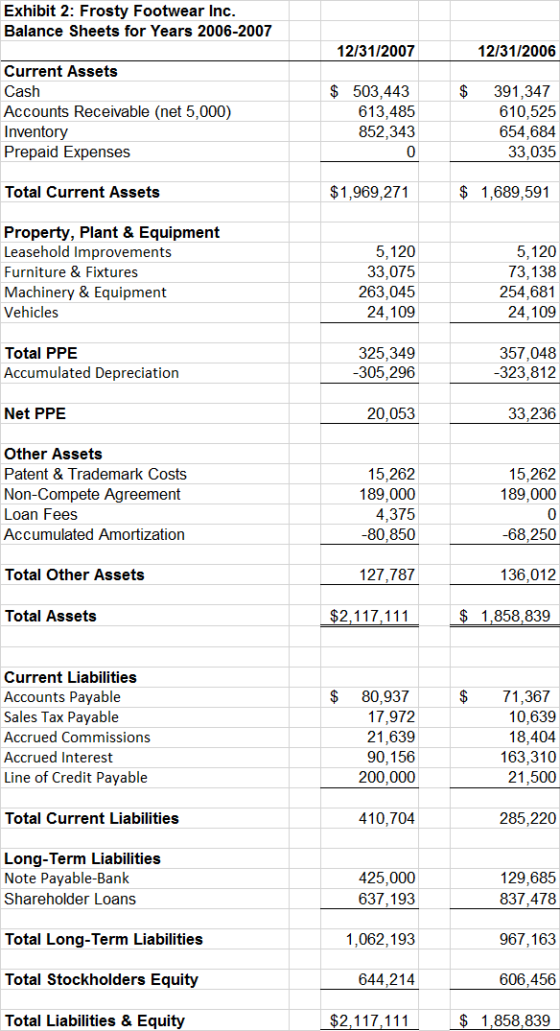Click the 'Balance Sheets for Years 2006-2007' subtitle

click(x=138, y=31)
